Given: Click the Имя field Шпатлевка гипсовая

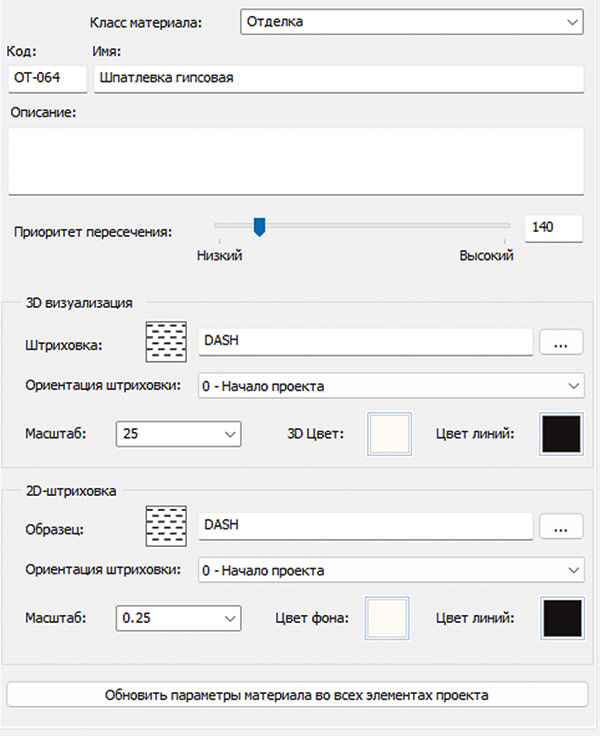Looking at the screenshot, I should (x=338, y=78).
